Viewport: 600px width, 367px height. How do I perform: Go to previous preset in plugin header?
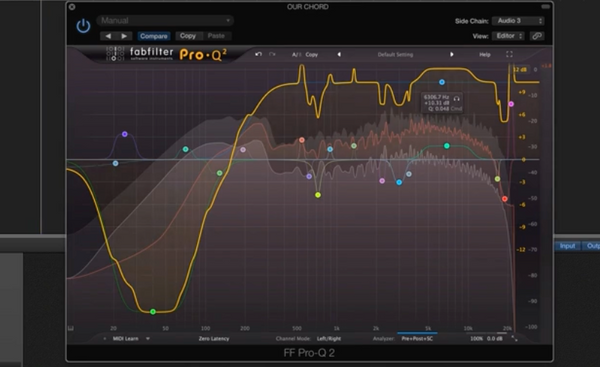pyautogui.click(x=108, y=36)
